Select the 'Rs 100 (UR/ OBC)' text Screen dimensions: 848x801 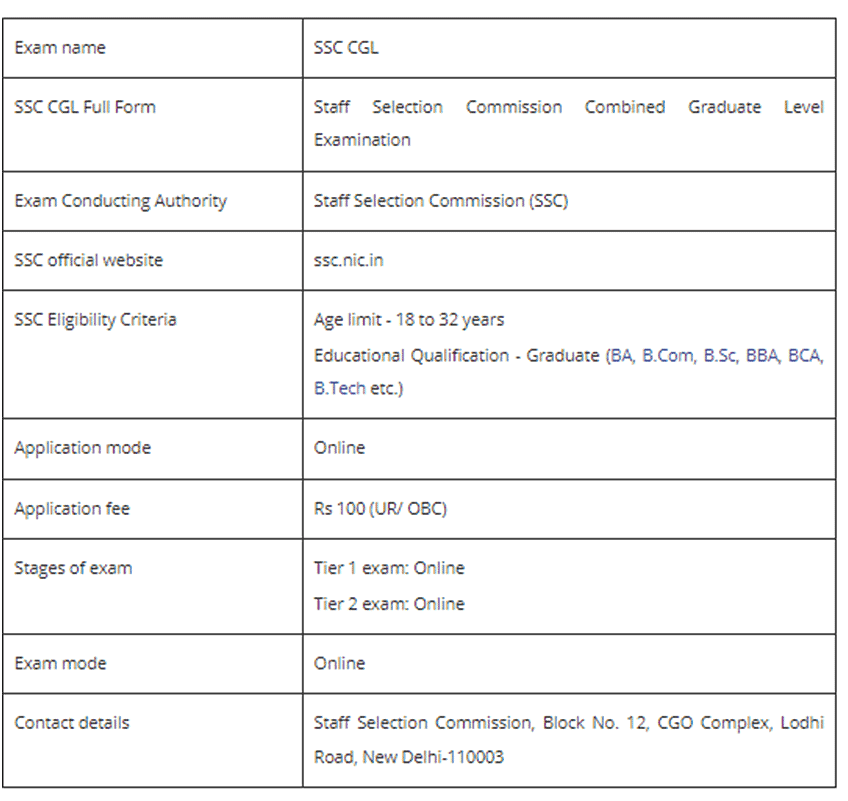[380, 509]
